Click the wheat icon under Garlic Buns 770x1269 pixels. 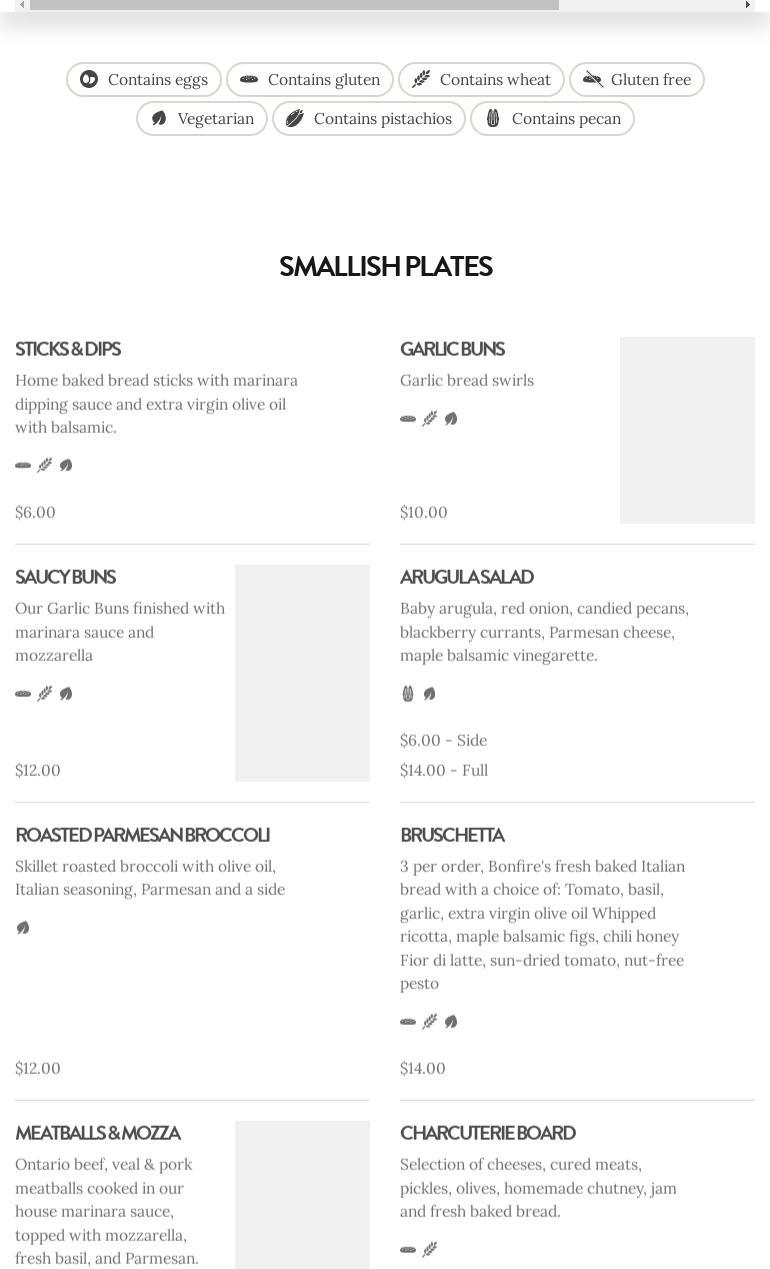click(430, 420)
